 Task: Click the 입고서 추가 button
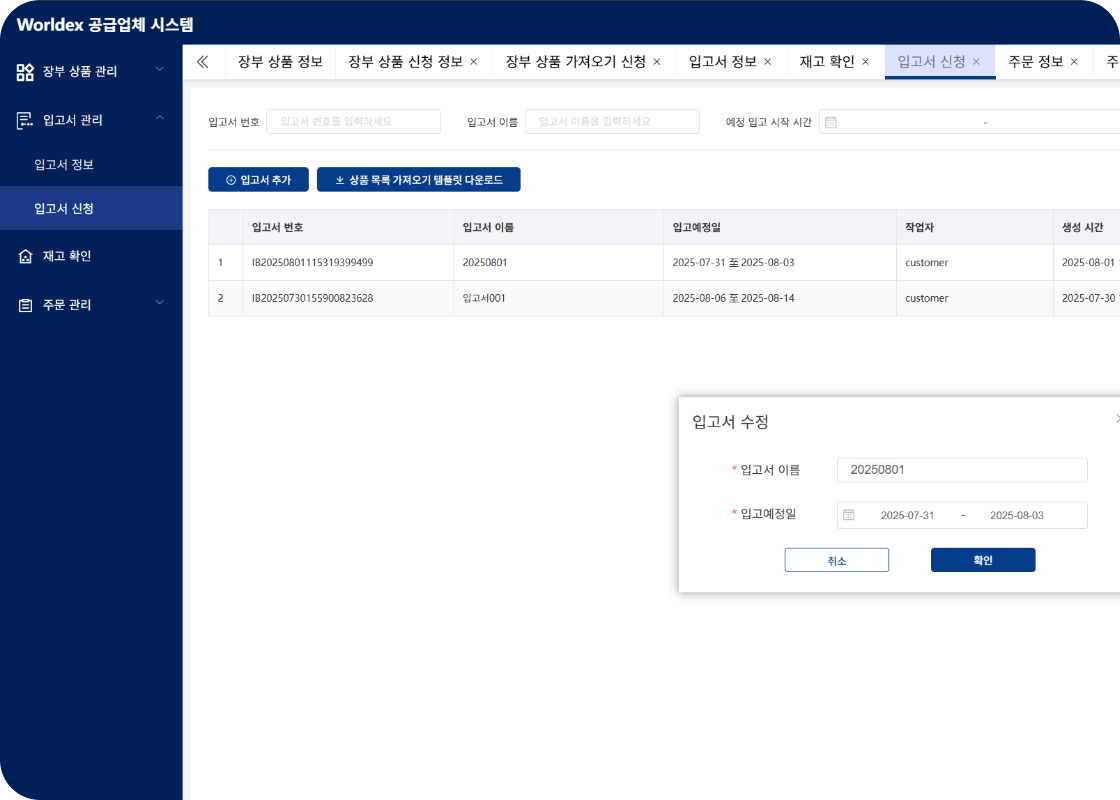pyautogui.click(x=258, y=180)
